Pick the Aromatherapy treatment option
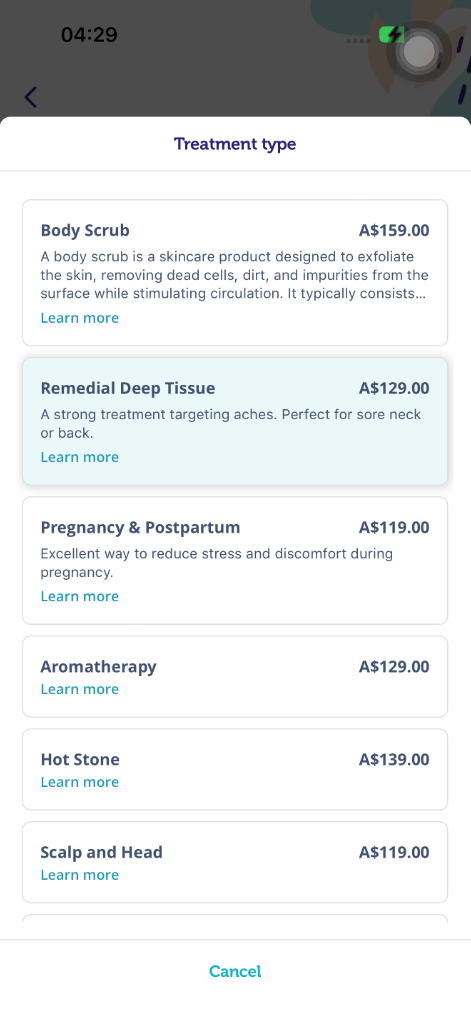This screenshot has width=471, height=1024. (235, 677)
